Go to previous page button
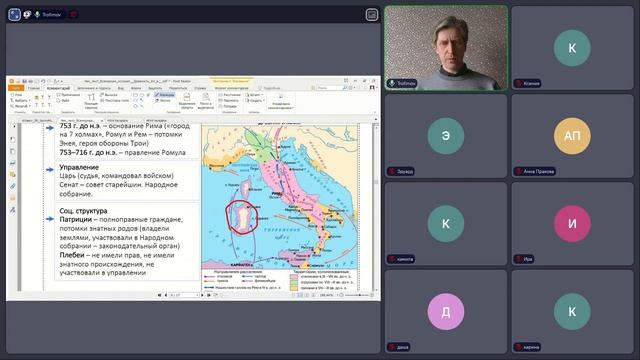Screen dimensions: 640x360 166,295
